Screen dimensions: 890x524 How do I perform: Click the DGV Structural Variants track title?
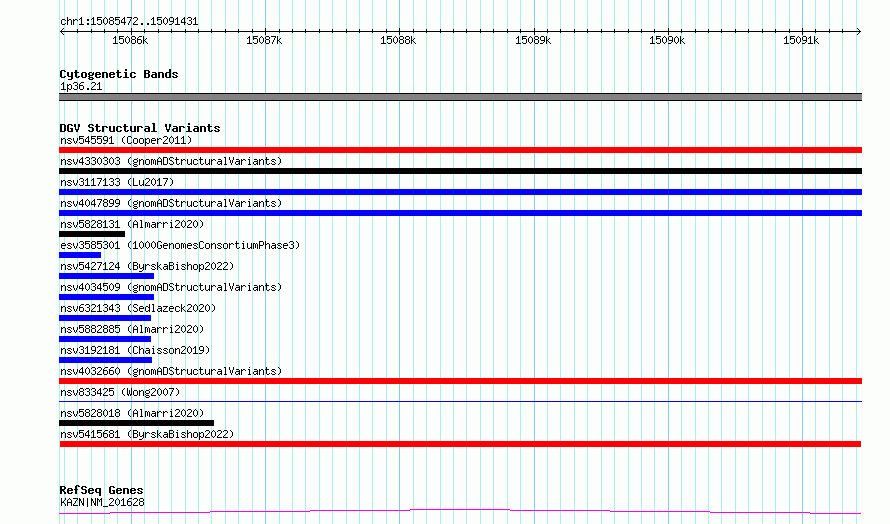tap(140, 128)
